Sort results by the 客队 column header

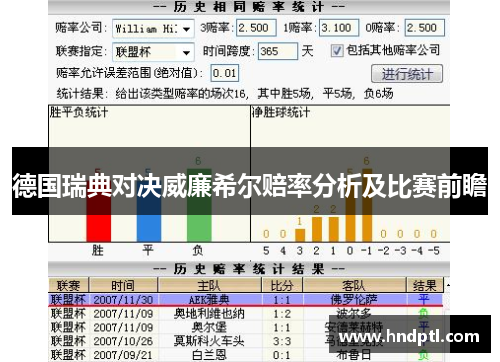click(354, 285)
